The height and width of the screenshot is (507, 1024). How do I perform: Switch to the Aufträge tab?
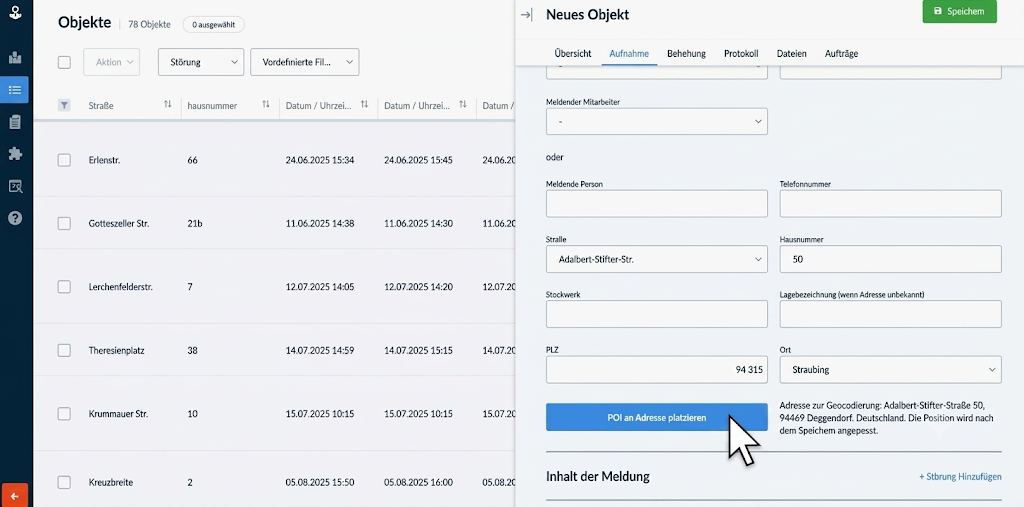pos(842,54)
